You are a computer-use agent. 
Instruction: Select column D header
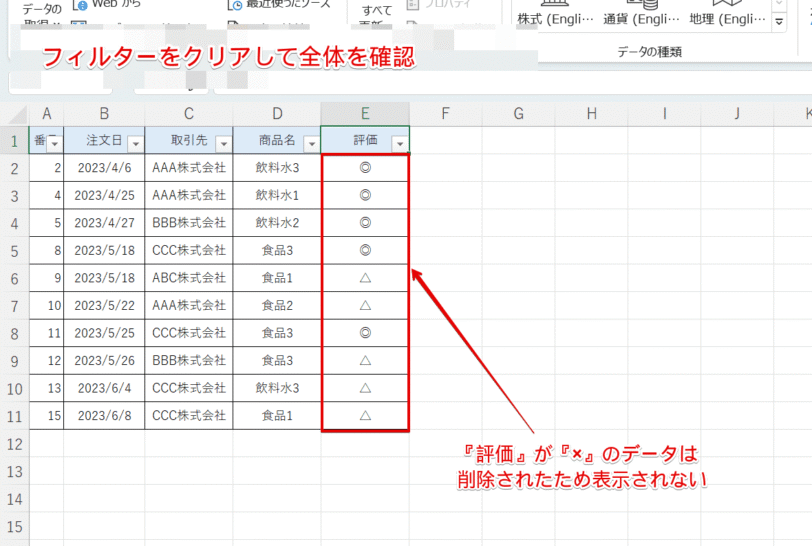point(277,114)
